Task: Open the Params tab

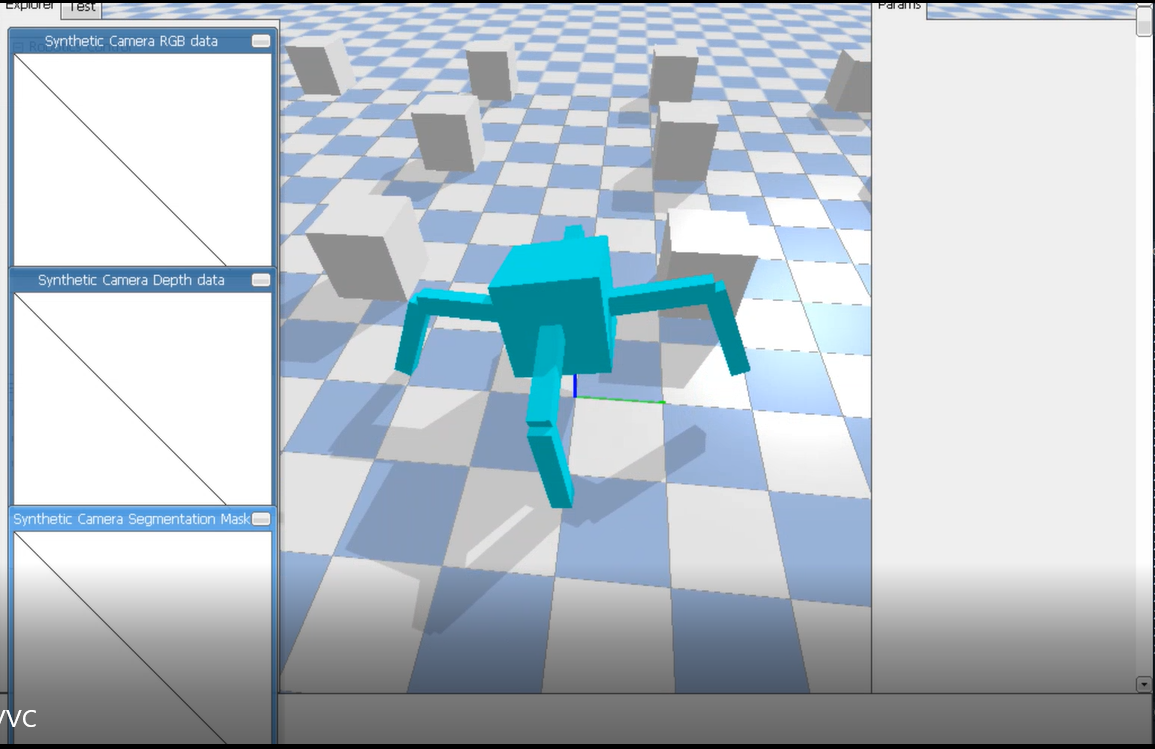Action: pos(899,6)
